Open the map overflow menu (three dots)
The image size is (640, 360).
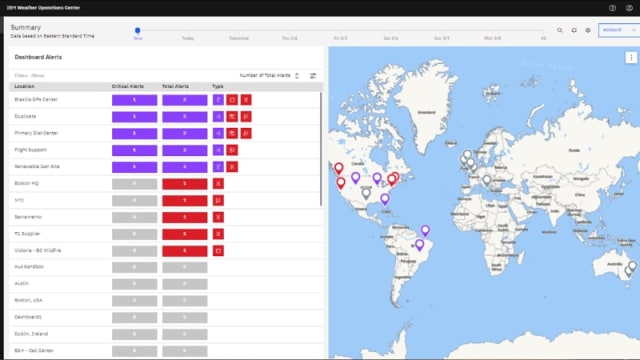631,58
